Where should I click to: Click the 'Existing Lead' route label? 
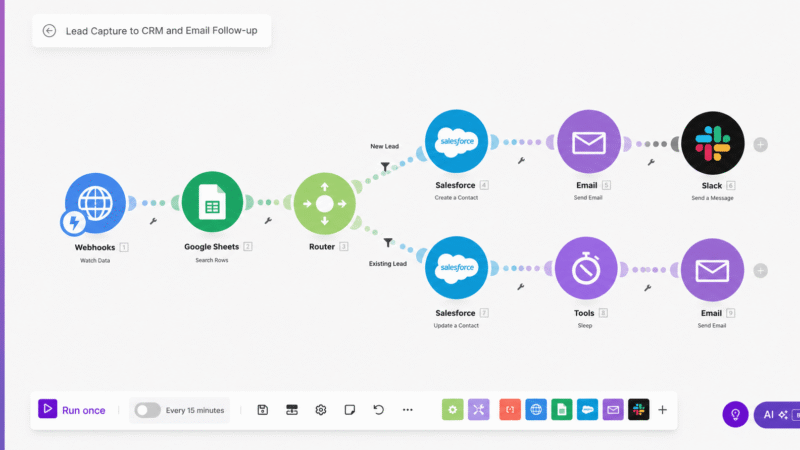pos(388,264)
